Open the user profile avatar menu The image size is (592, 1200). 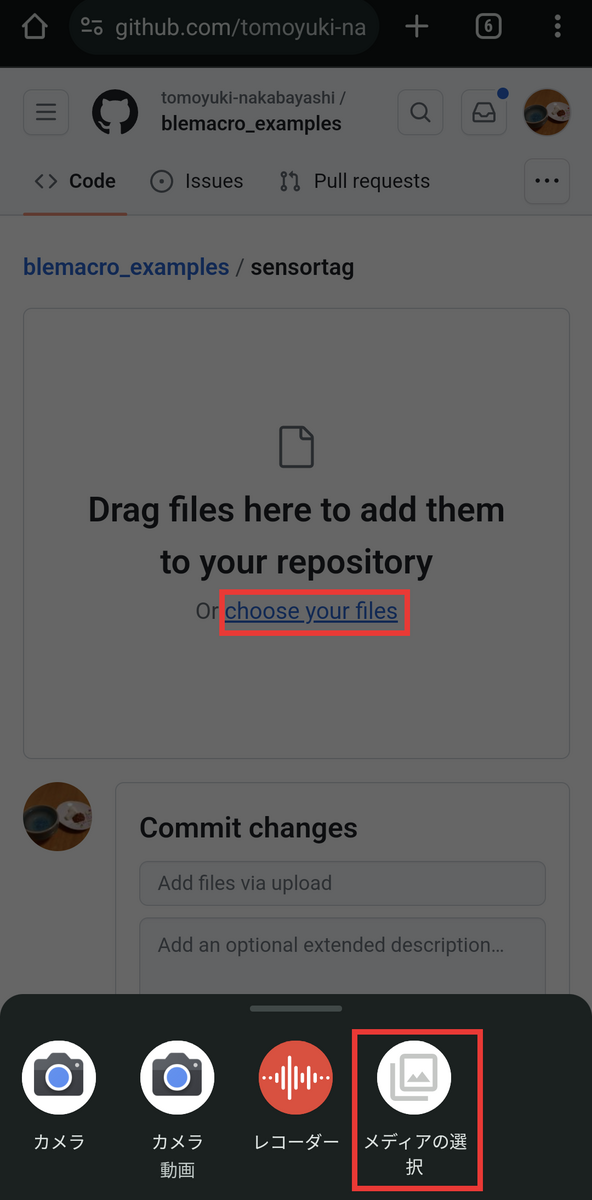[x=547, y=112]
